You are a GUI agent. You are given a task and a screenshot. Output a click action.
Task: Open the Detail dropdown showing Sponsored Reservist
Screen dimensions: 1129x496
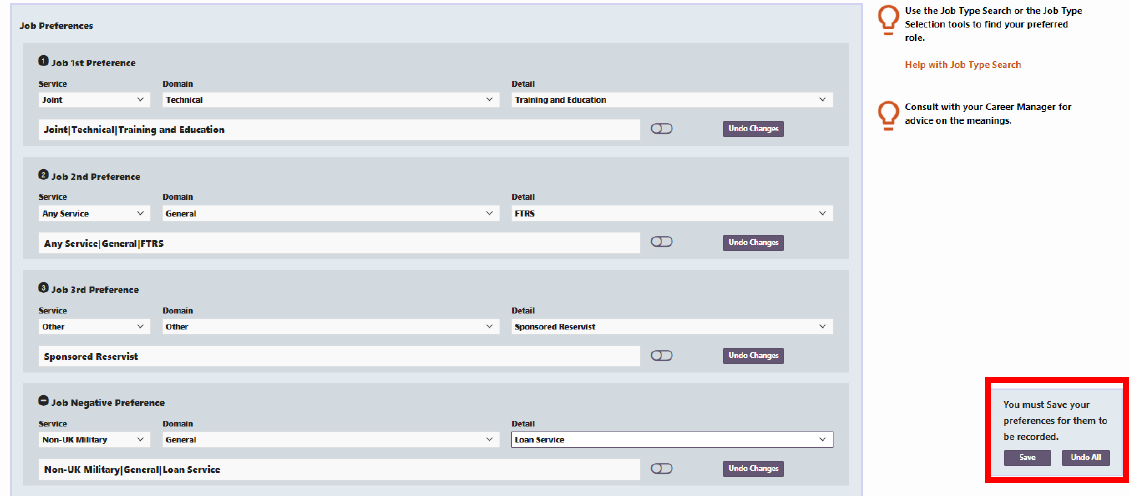pos(672,327)
